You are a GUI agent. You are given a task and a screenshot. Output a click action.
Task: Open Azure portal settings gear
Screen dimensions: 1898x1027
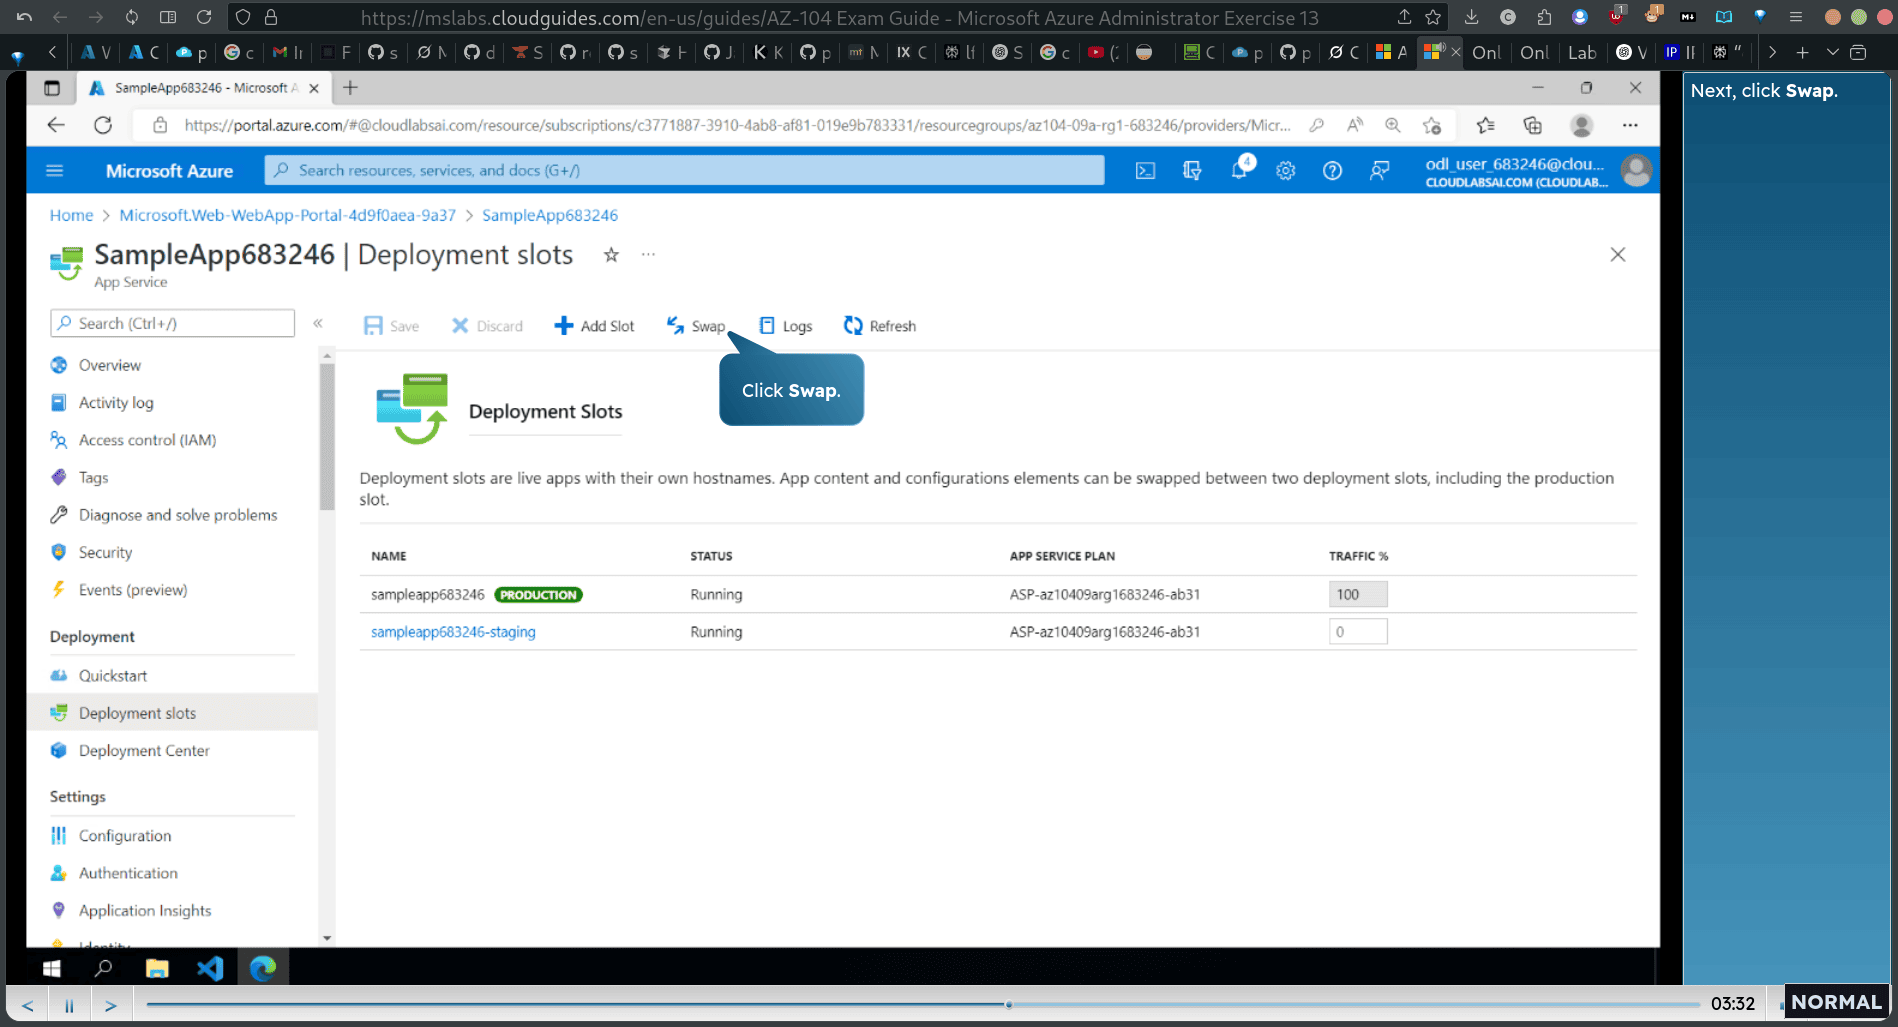coord(1286,171)
